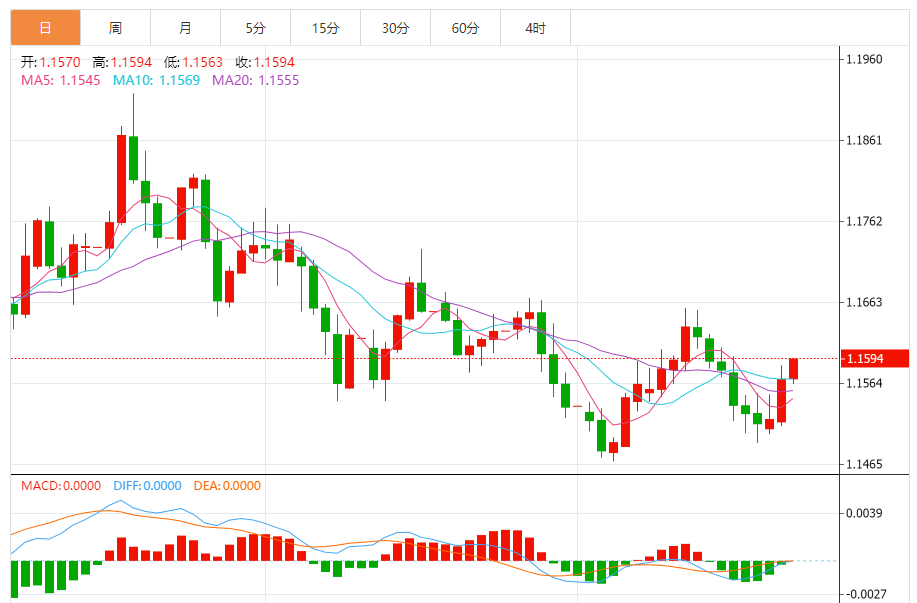
Task: Switch to the 月 monthly chart tab
Action: (185, 27)
